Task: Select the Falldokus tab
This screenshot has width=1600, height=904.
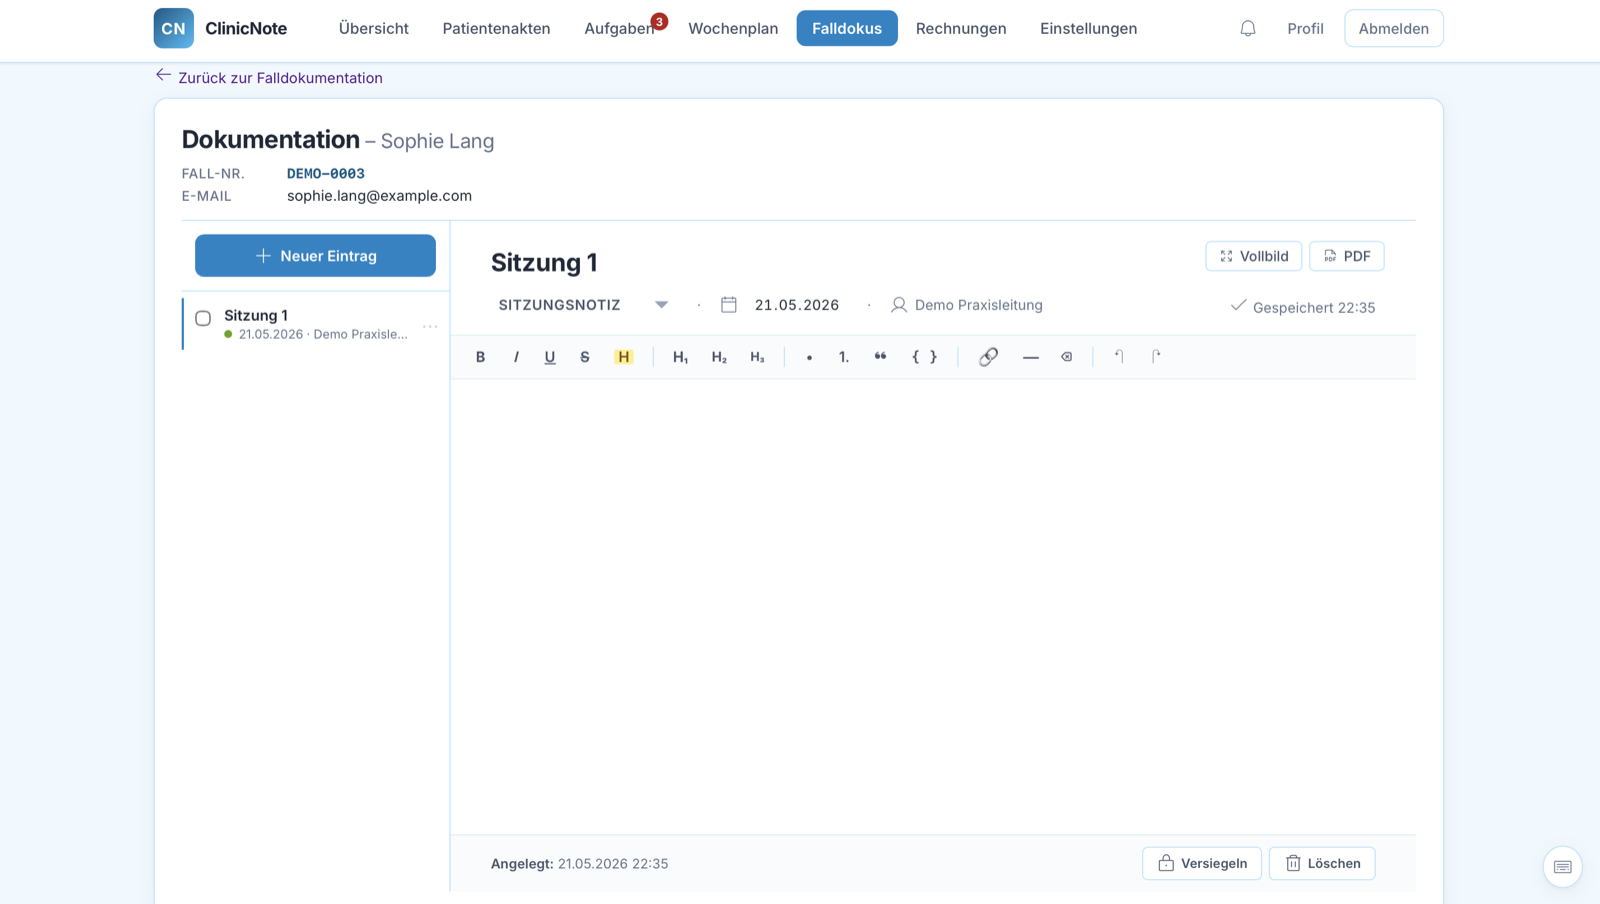Action: pos(847,28)
